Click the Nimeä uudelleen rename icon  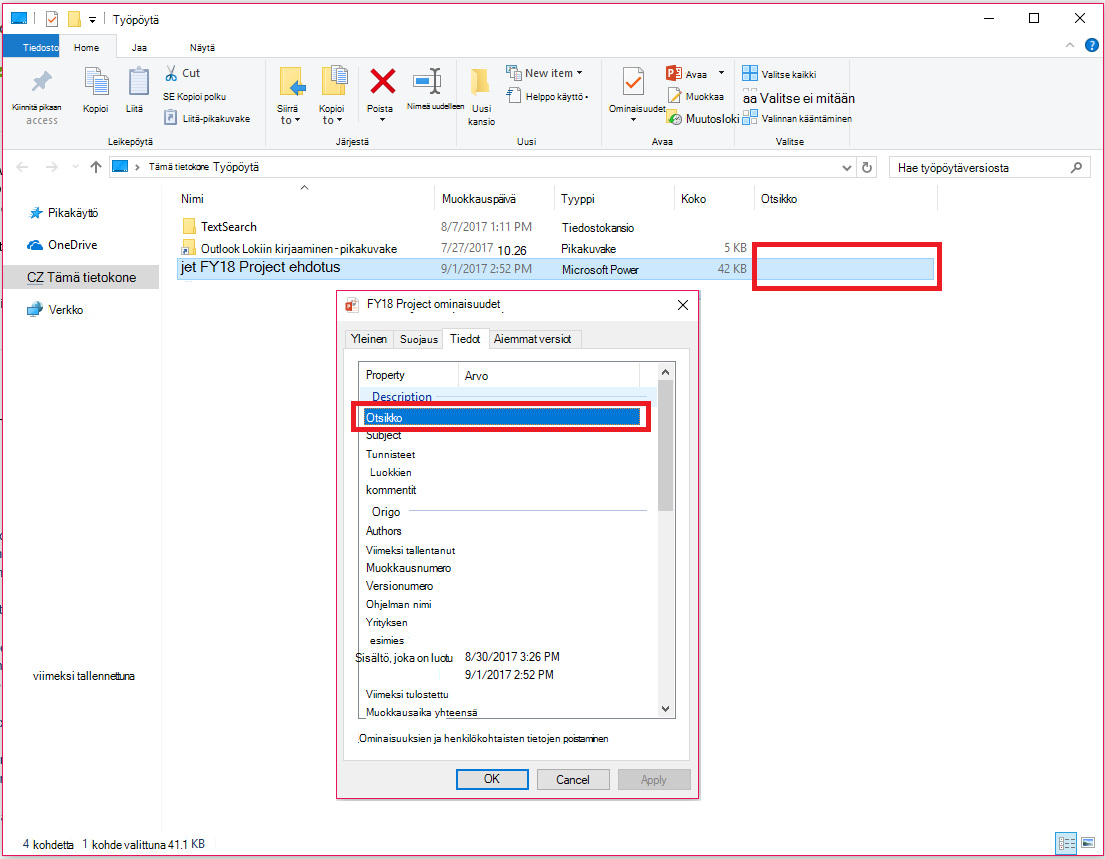(428, 82)
